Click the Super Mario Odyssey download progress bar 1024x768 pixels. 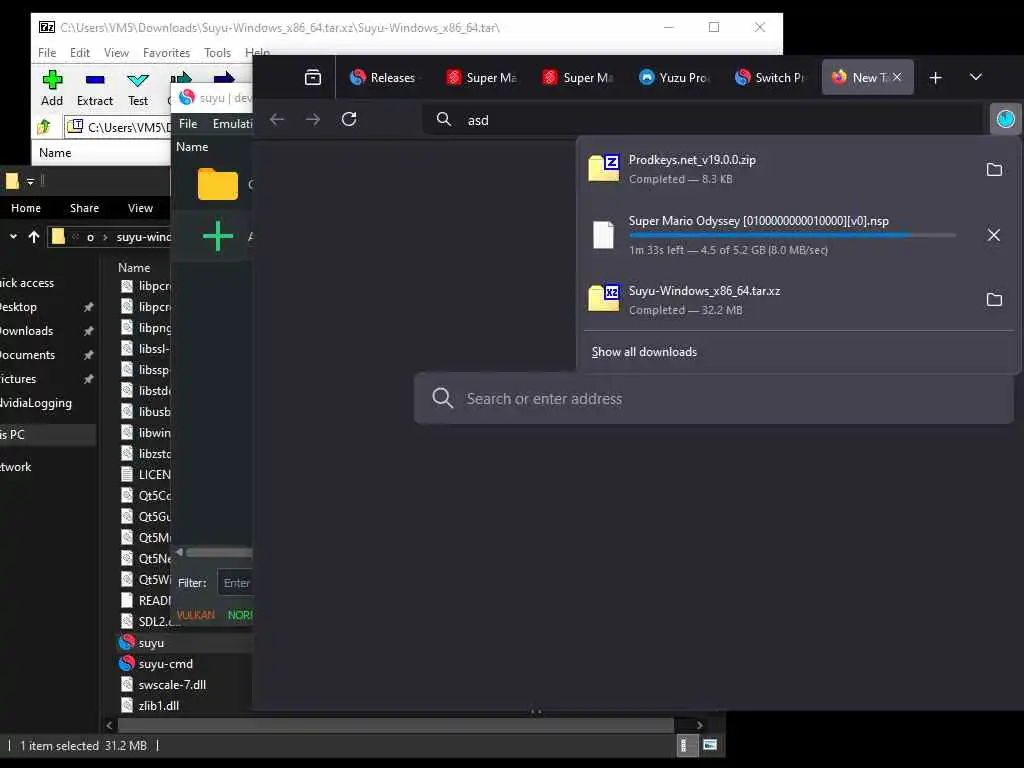coord(792,235)
